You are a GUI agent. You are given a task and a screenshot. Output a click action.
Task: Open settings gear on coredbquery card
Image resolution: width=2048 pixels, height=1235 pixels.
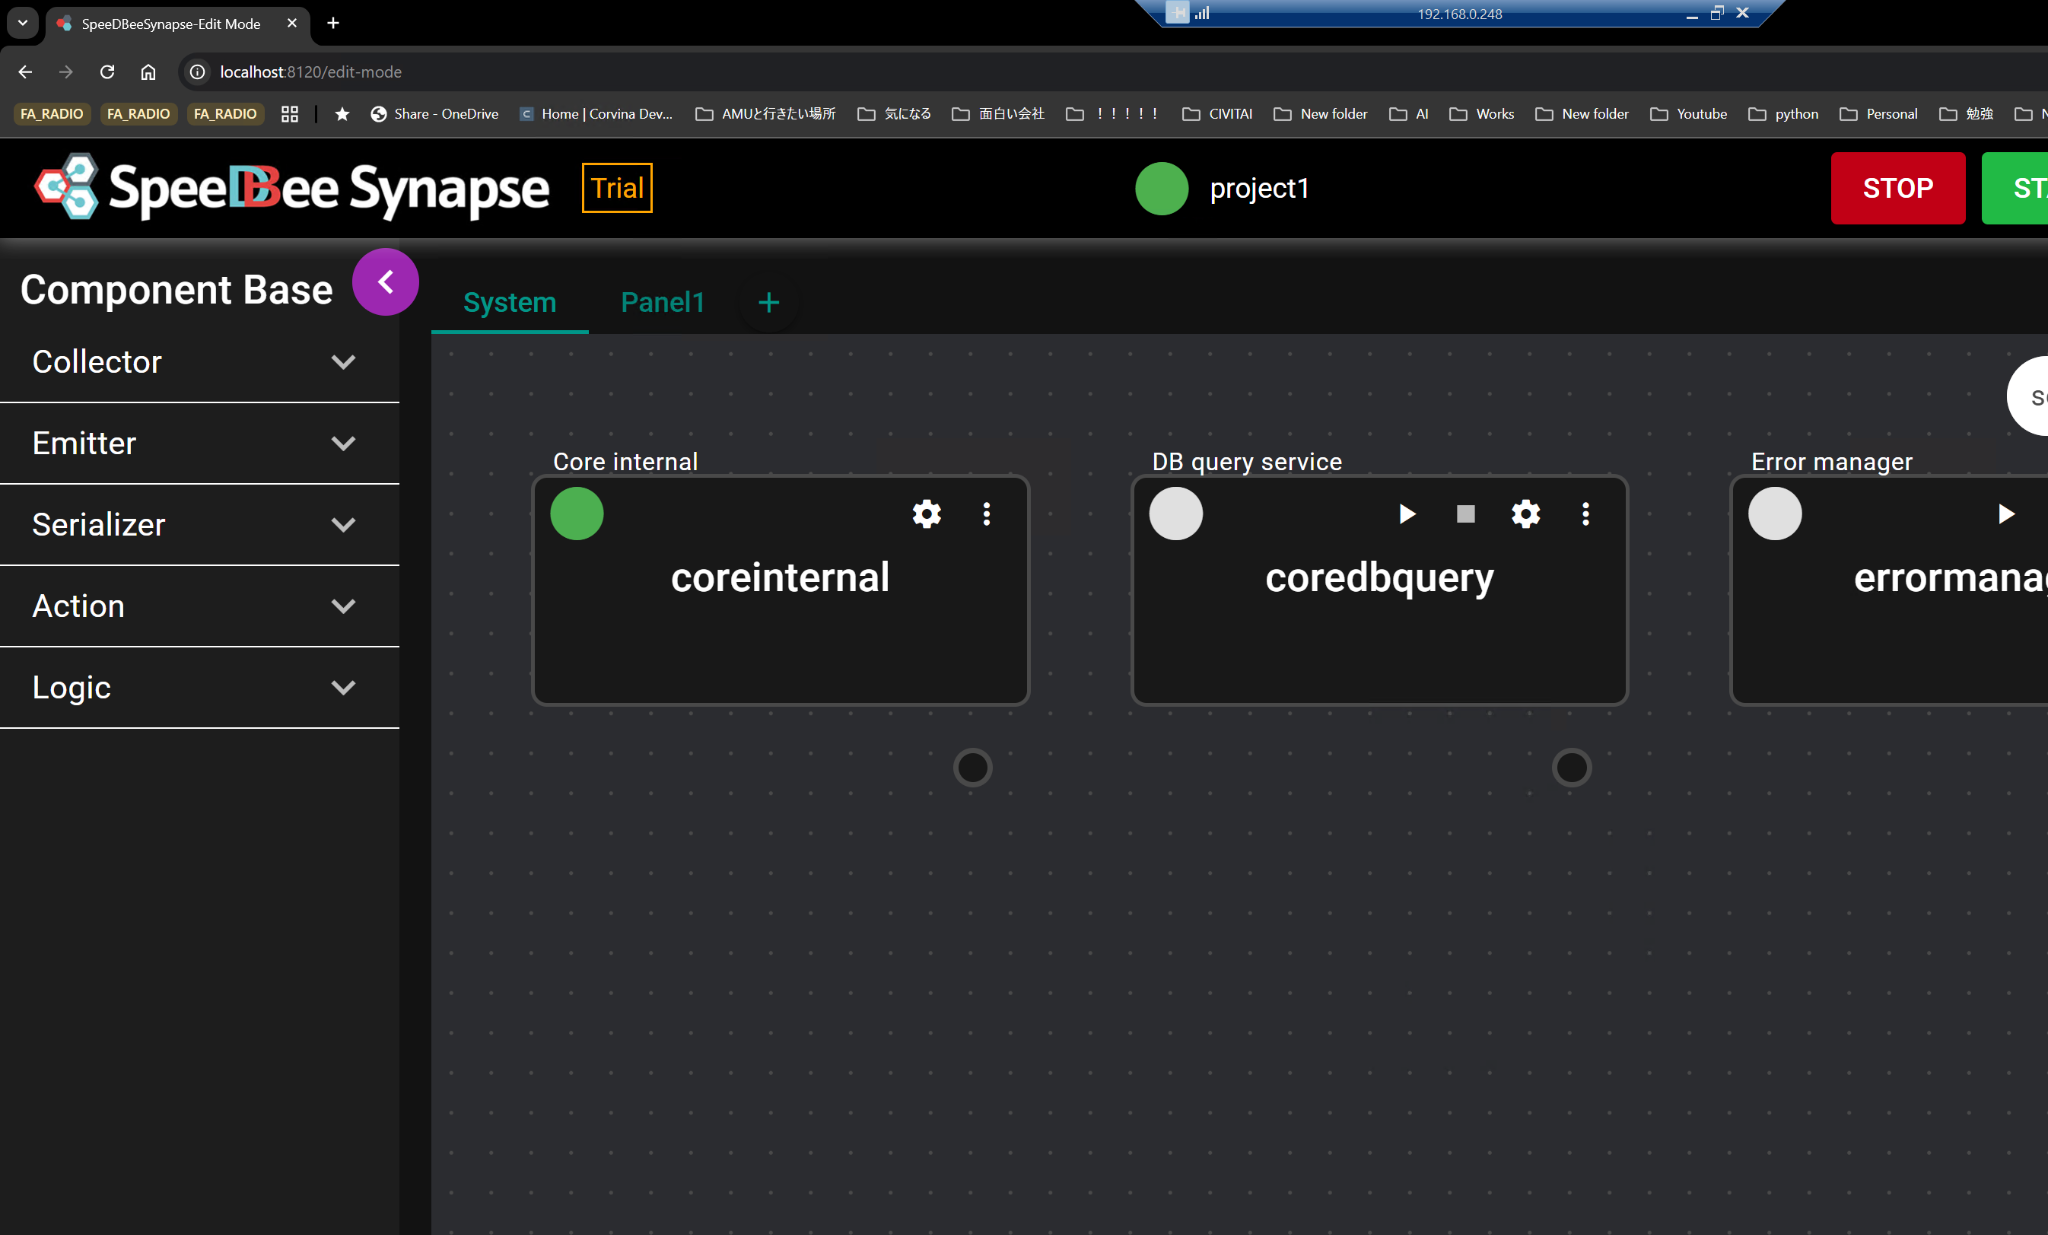[x=1525, y=514]
